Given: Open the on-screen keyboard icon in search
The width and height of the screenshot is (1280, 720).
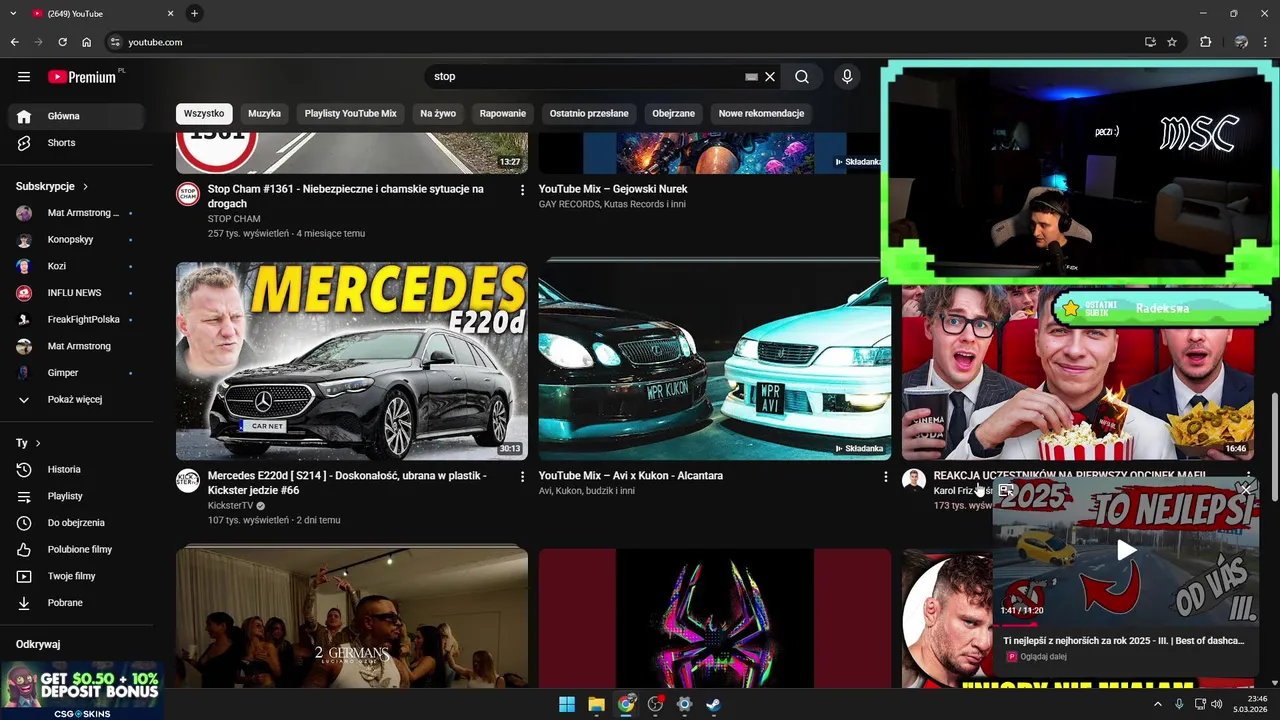Looking at the screenshot, I should coord(752,77).
